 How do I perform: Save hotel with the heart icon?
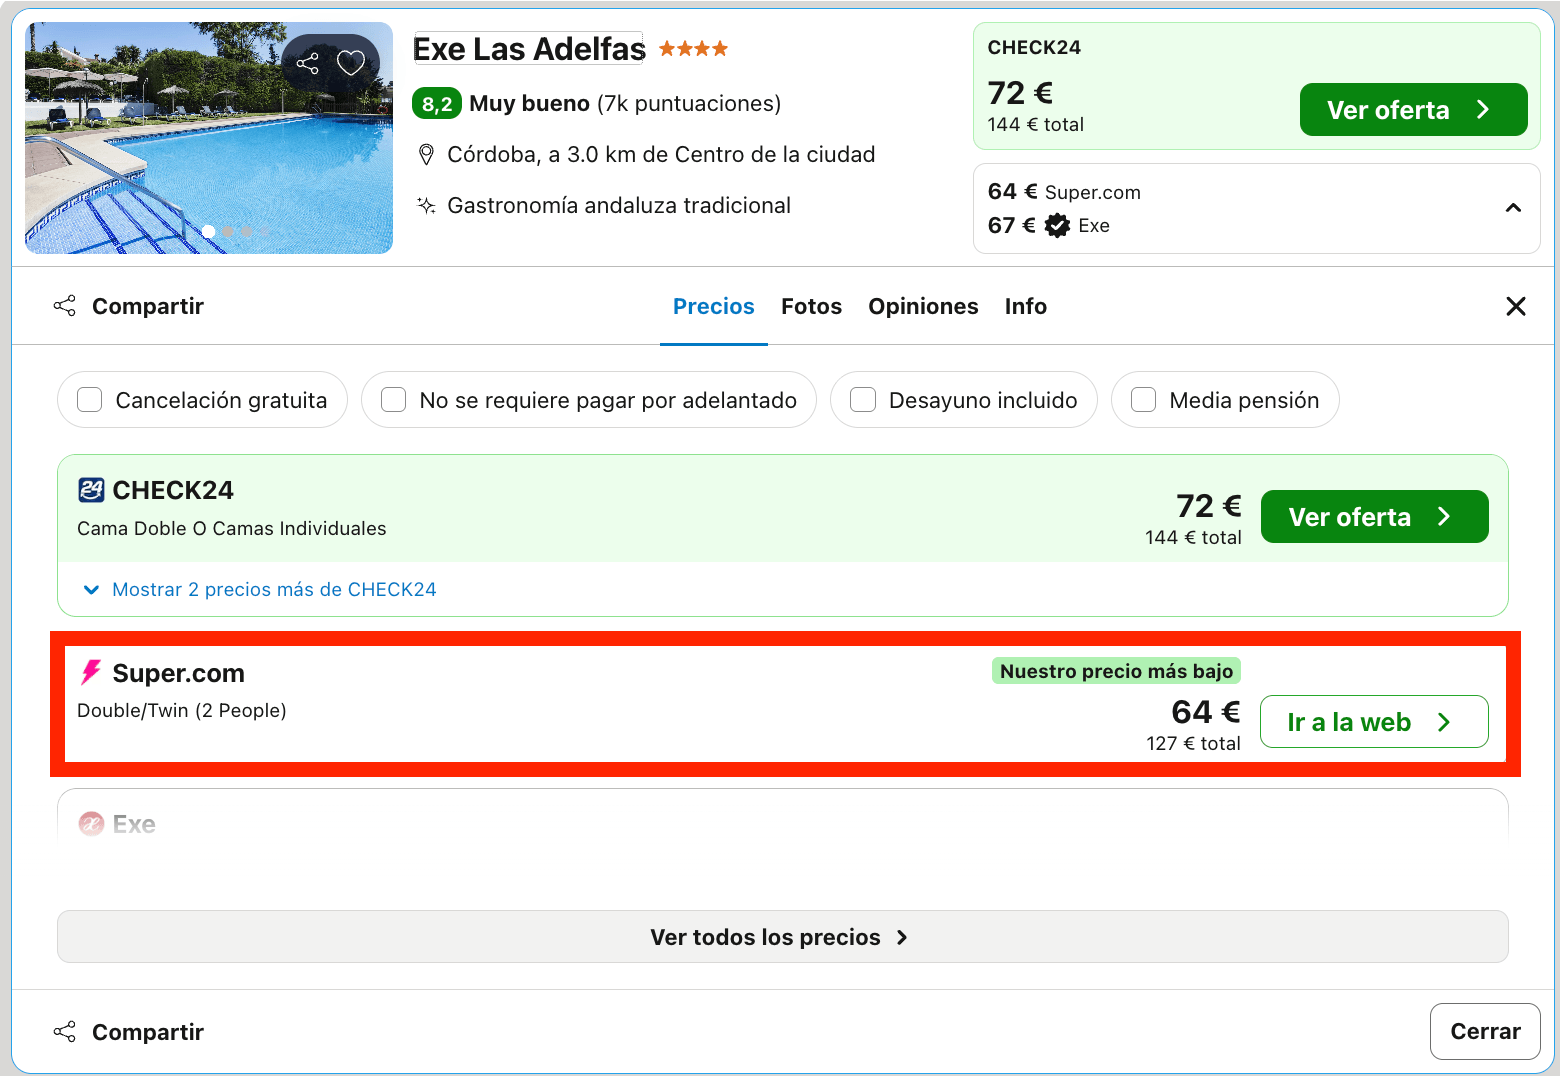(351, 63)
